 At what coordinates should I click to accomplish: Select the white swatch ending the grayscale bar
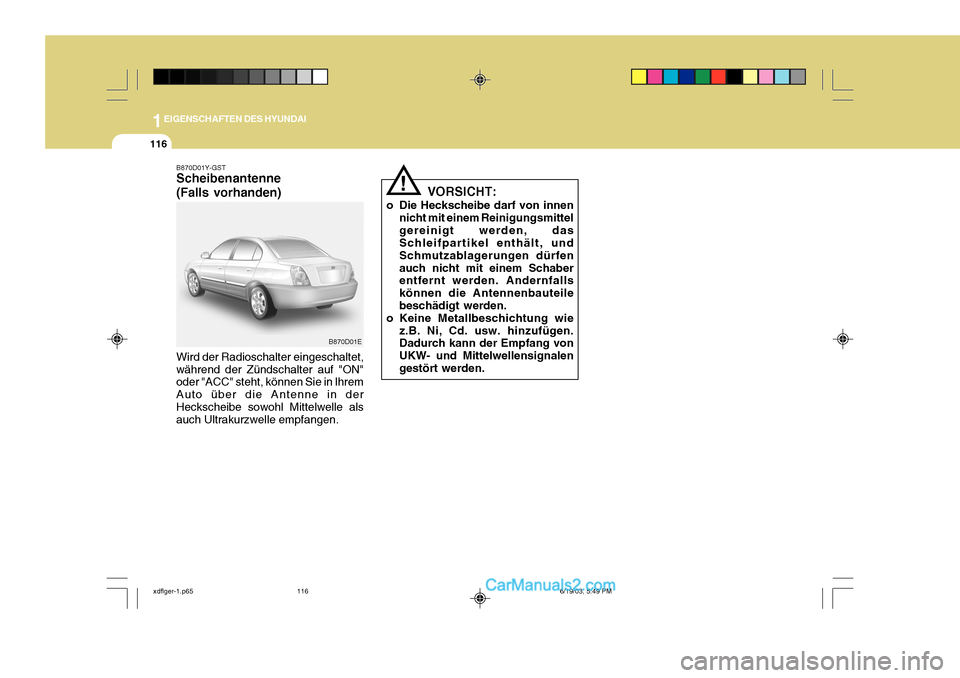(x=320, y=77)
